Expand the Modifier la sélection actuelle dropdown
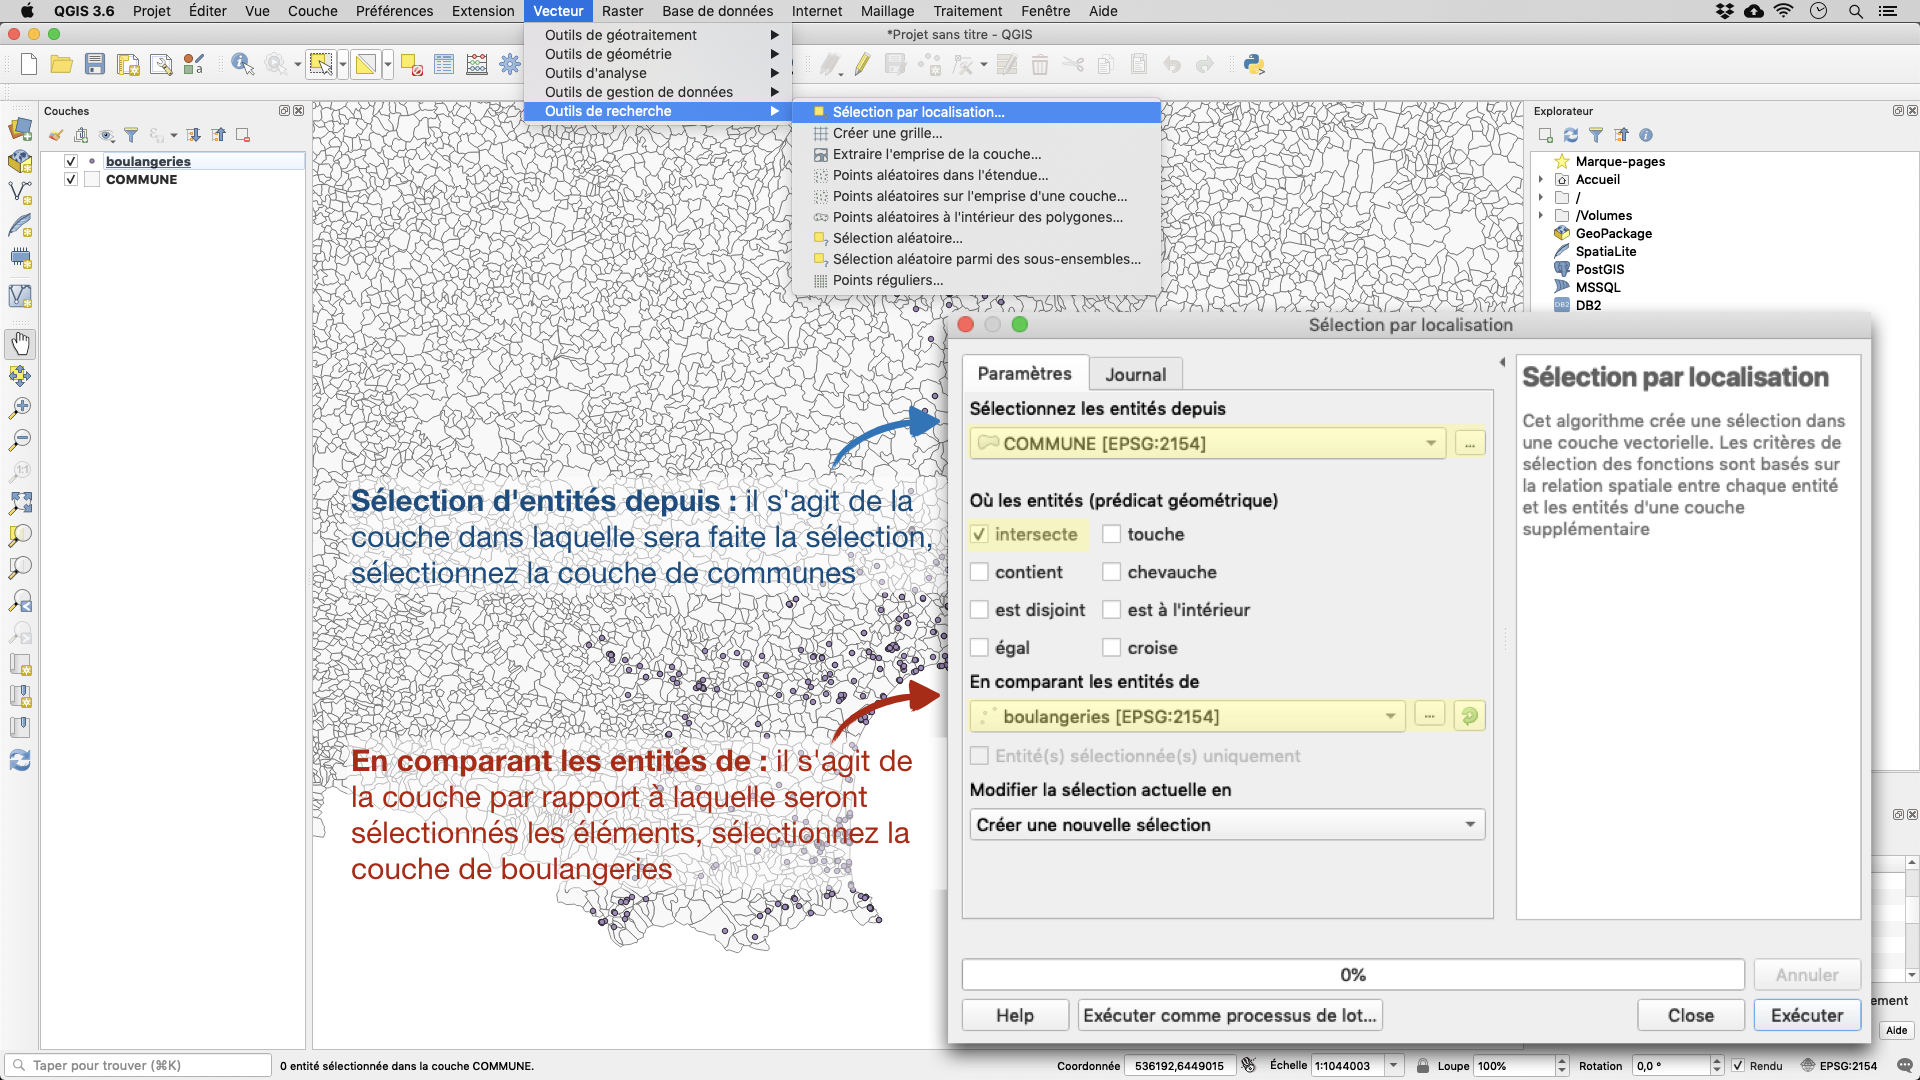1920x1080 pixels. (1468, 824)
